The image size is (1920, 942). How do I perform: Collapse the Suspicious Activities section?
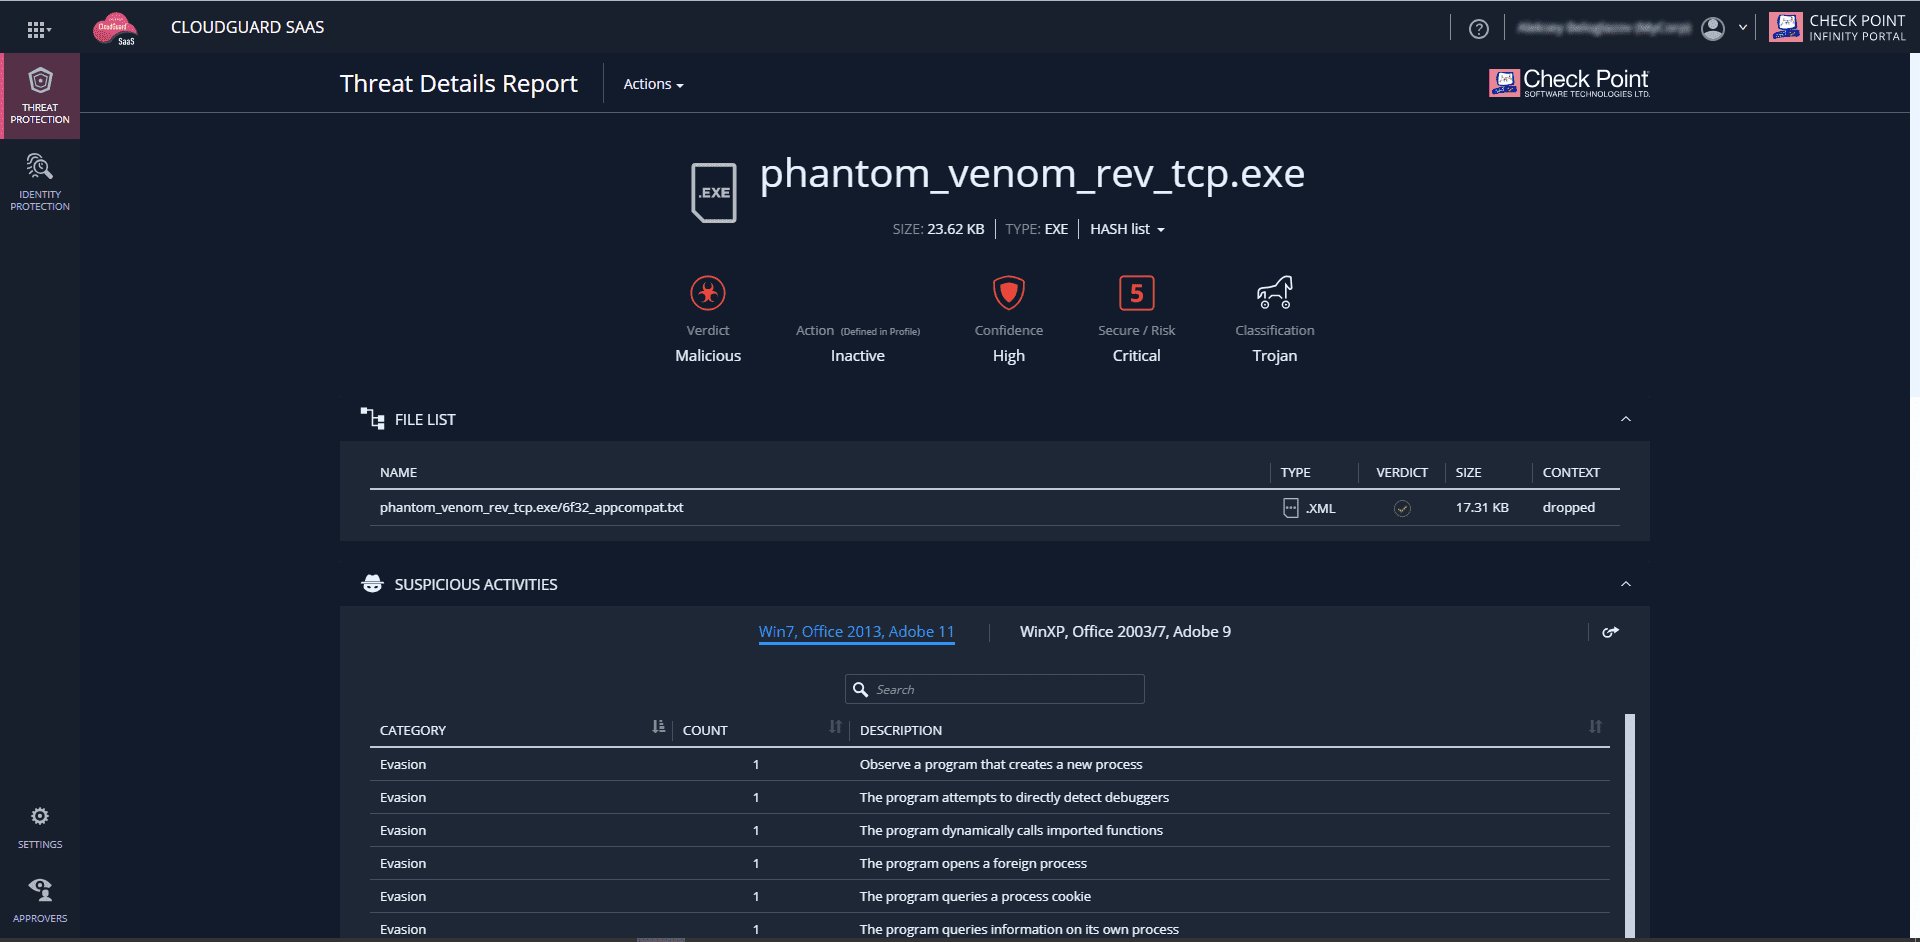(1626, 584)
